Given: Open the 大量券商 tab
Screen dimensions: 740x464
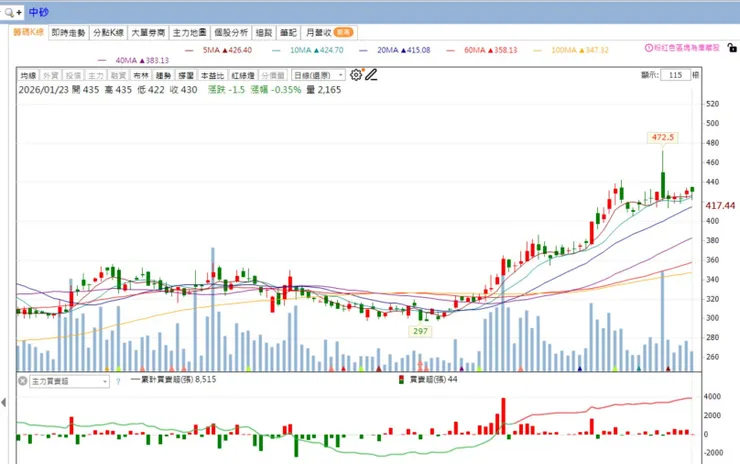Looking at the screenshot, I should pyautogui.click(x=148, y=33).
